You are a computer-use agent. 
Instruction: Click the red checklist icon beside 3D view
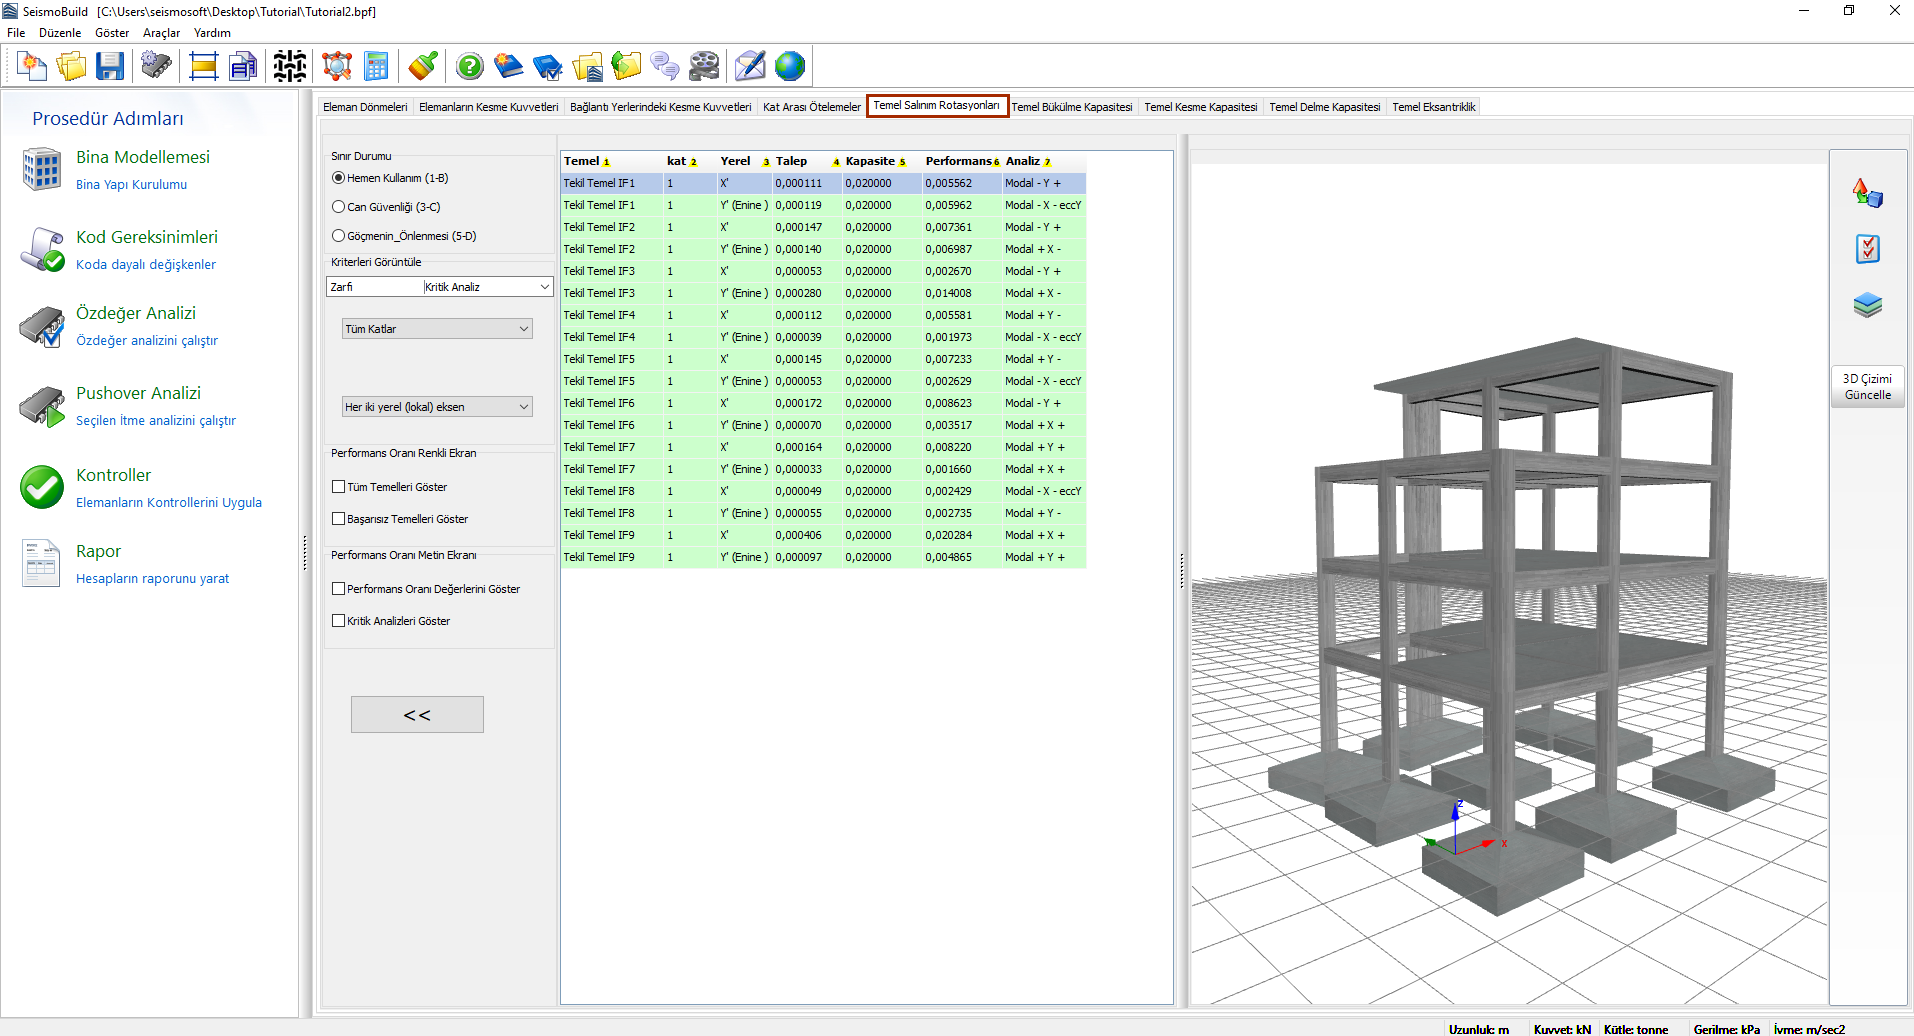click(1867, 249)
